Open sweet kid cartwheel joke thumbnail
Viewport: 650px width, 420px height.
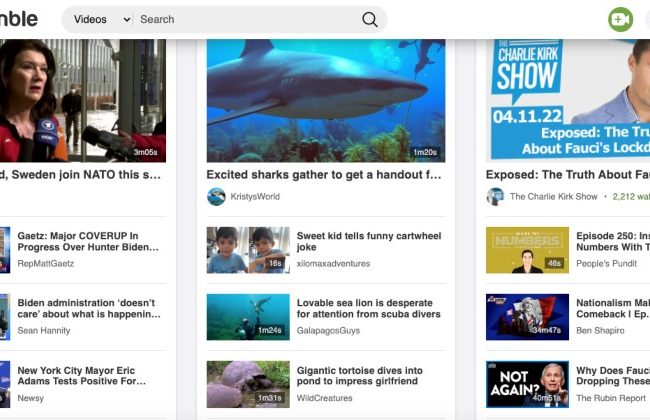click(x=248, y=250)
